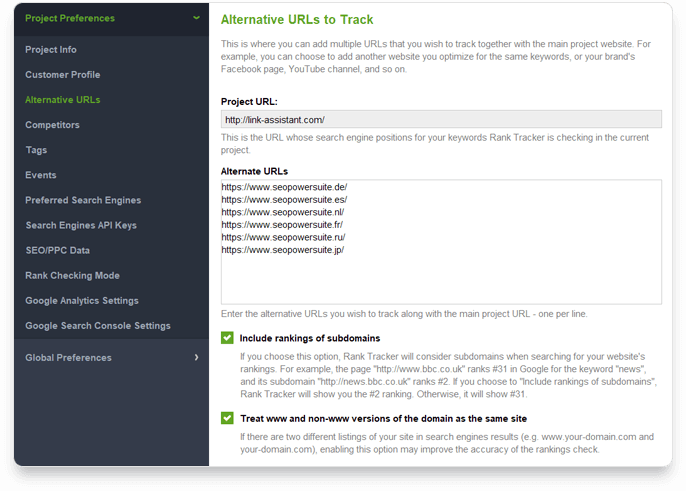The width and height of the screenshot is (686, 491).
Task: Click the Project URL field
Action: [441, 119]
